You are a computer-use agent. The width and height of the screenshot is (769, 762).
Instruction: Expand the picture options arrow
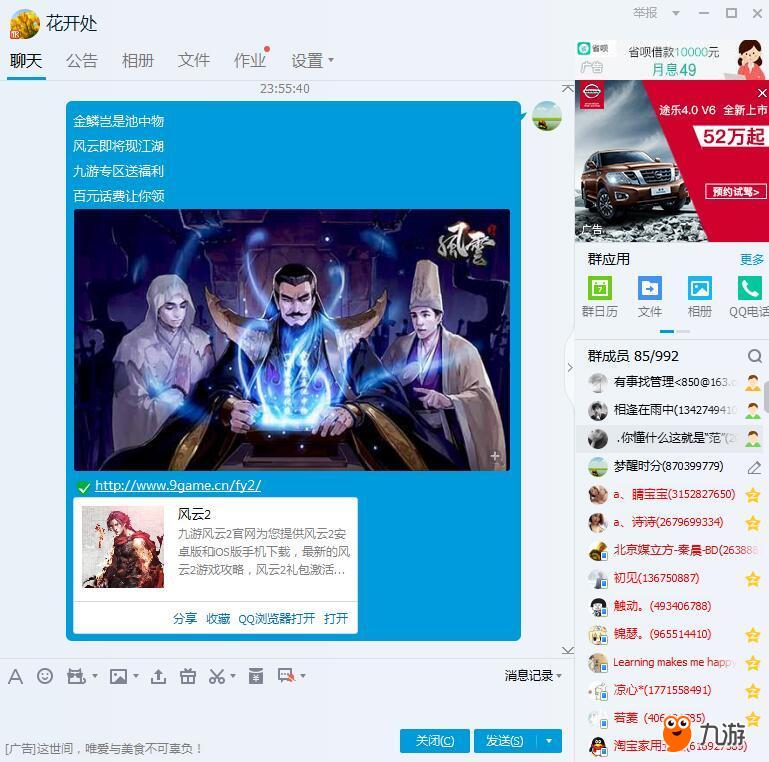pyautogui.click(x=136, y=676)
